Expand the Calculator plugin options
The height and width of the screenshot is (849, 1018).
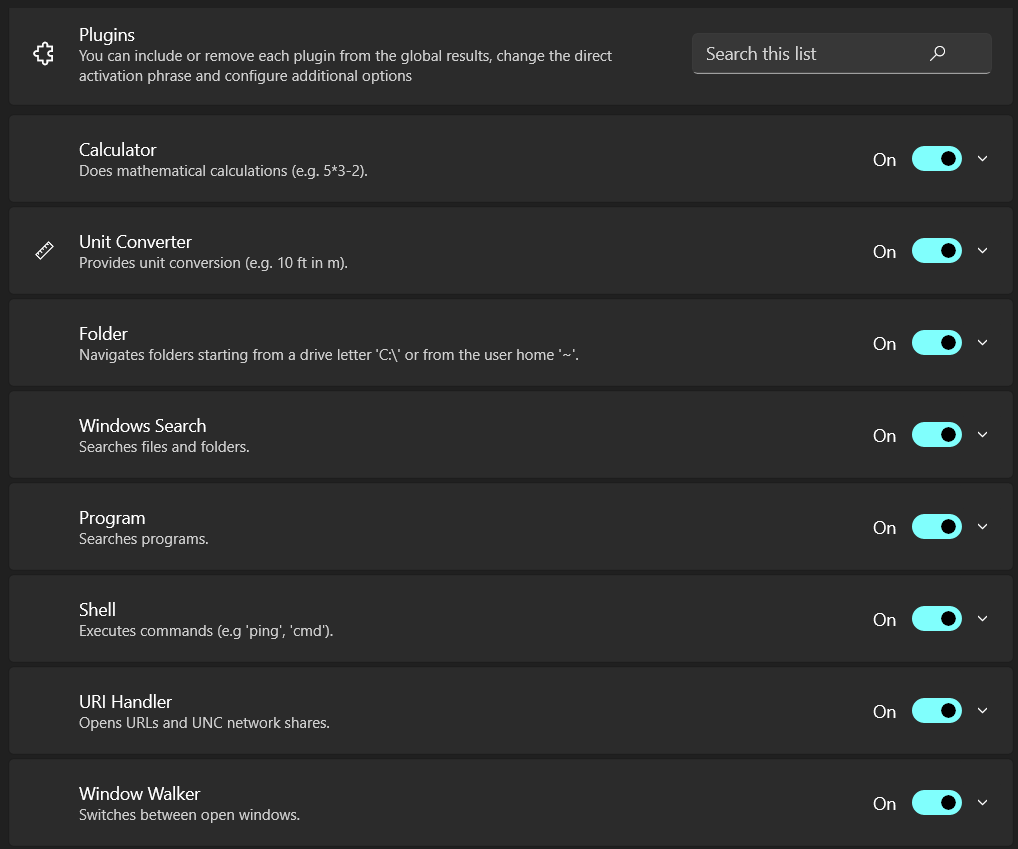tap(982, 158)
